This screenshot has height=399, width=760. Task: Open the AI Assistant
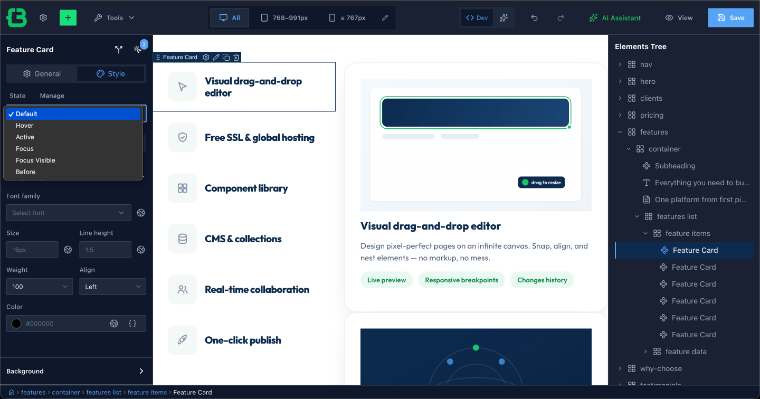615,17
